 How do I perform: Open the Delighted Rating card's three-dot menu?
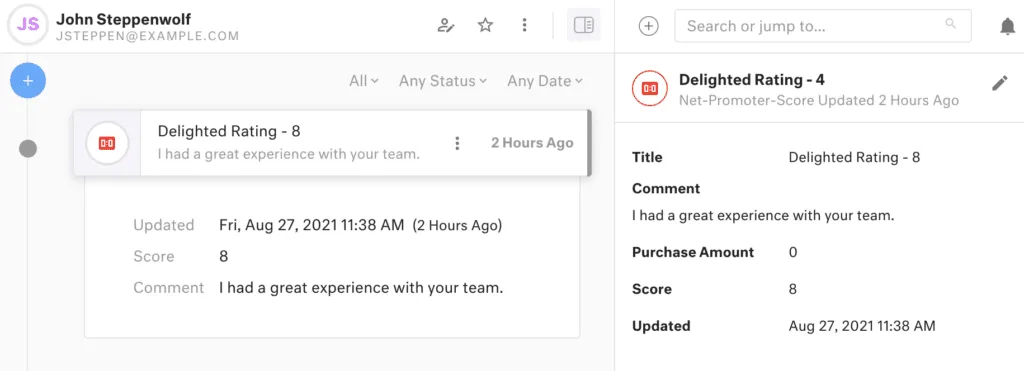coord(457,143)
